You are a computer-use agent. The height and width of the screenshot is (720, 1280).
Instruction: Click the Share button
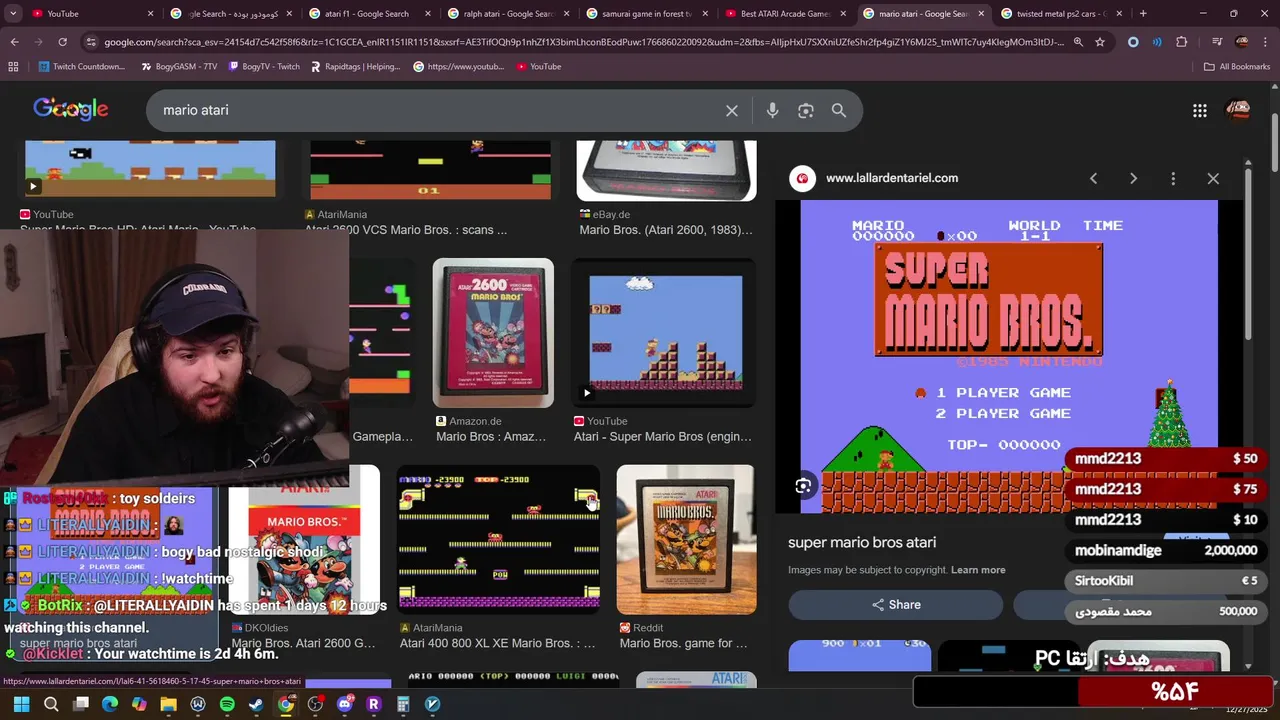pyautogui.click(x=896, y=605)
